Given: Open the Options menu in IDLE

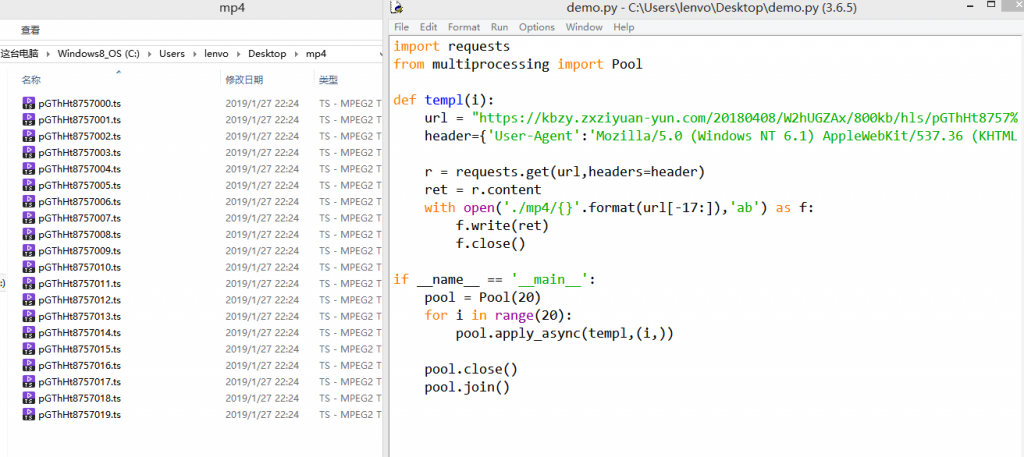Looking at the screenshot, I should (537, 27).
